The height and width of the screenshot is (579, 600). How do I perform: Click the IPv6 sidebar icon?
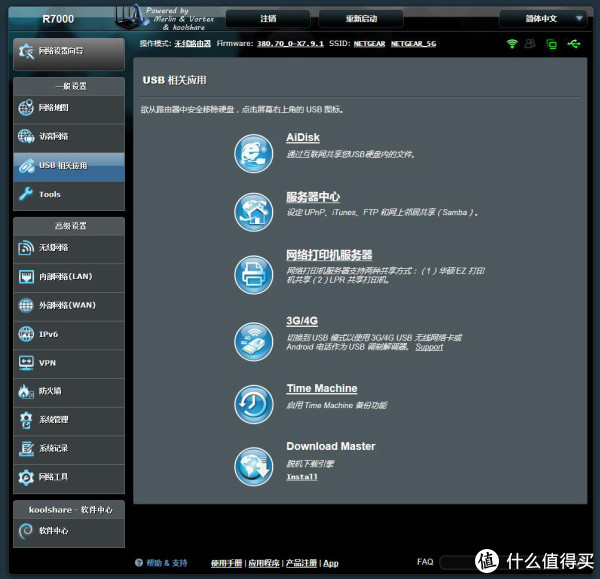[x=26, y=334]
